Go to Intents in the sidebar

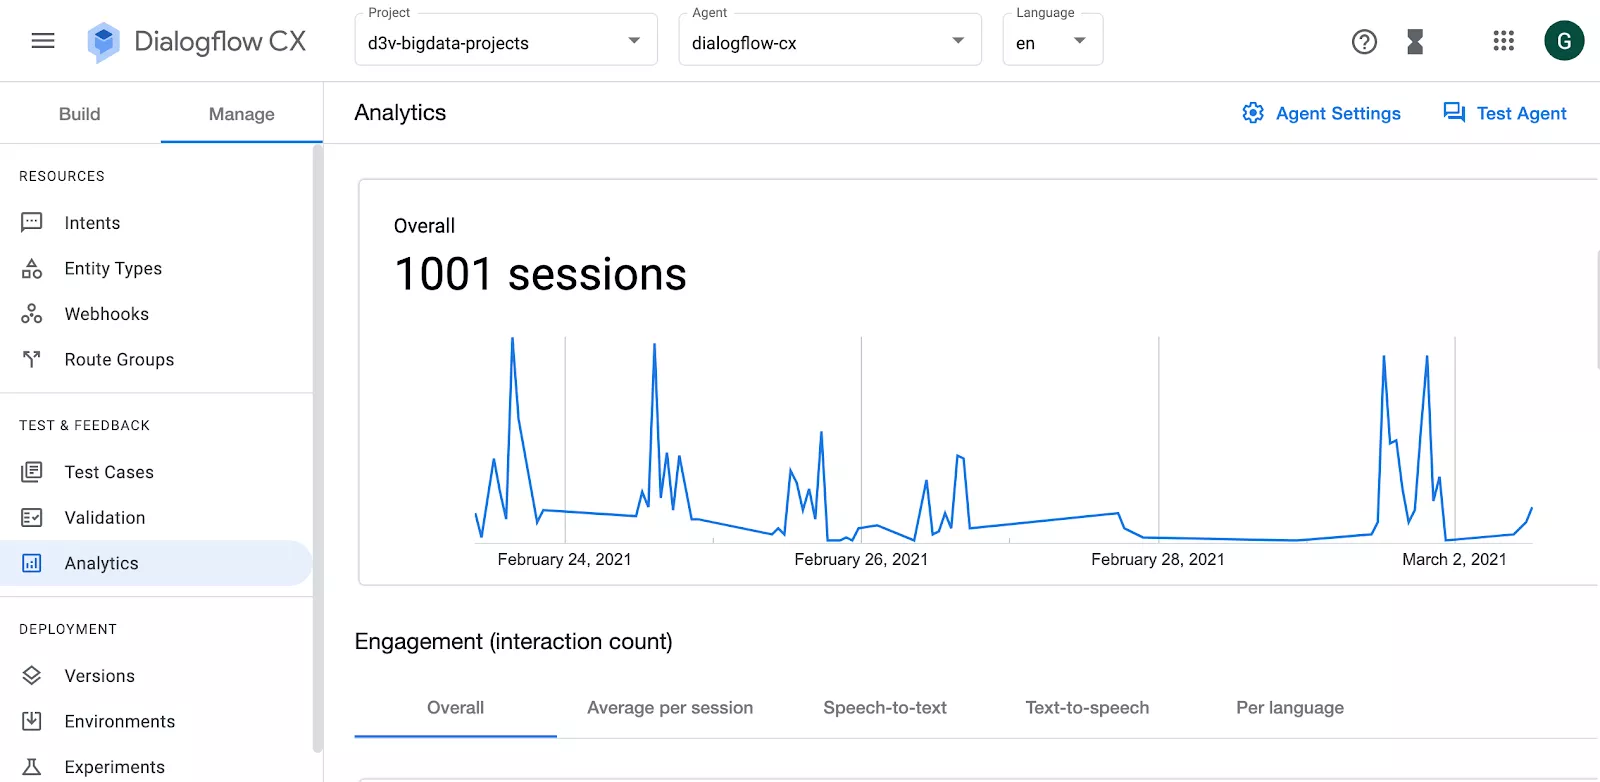tap(92, 223)
